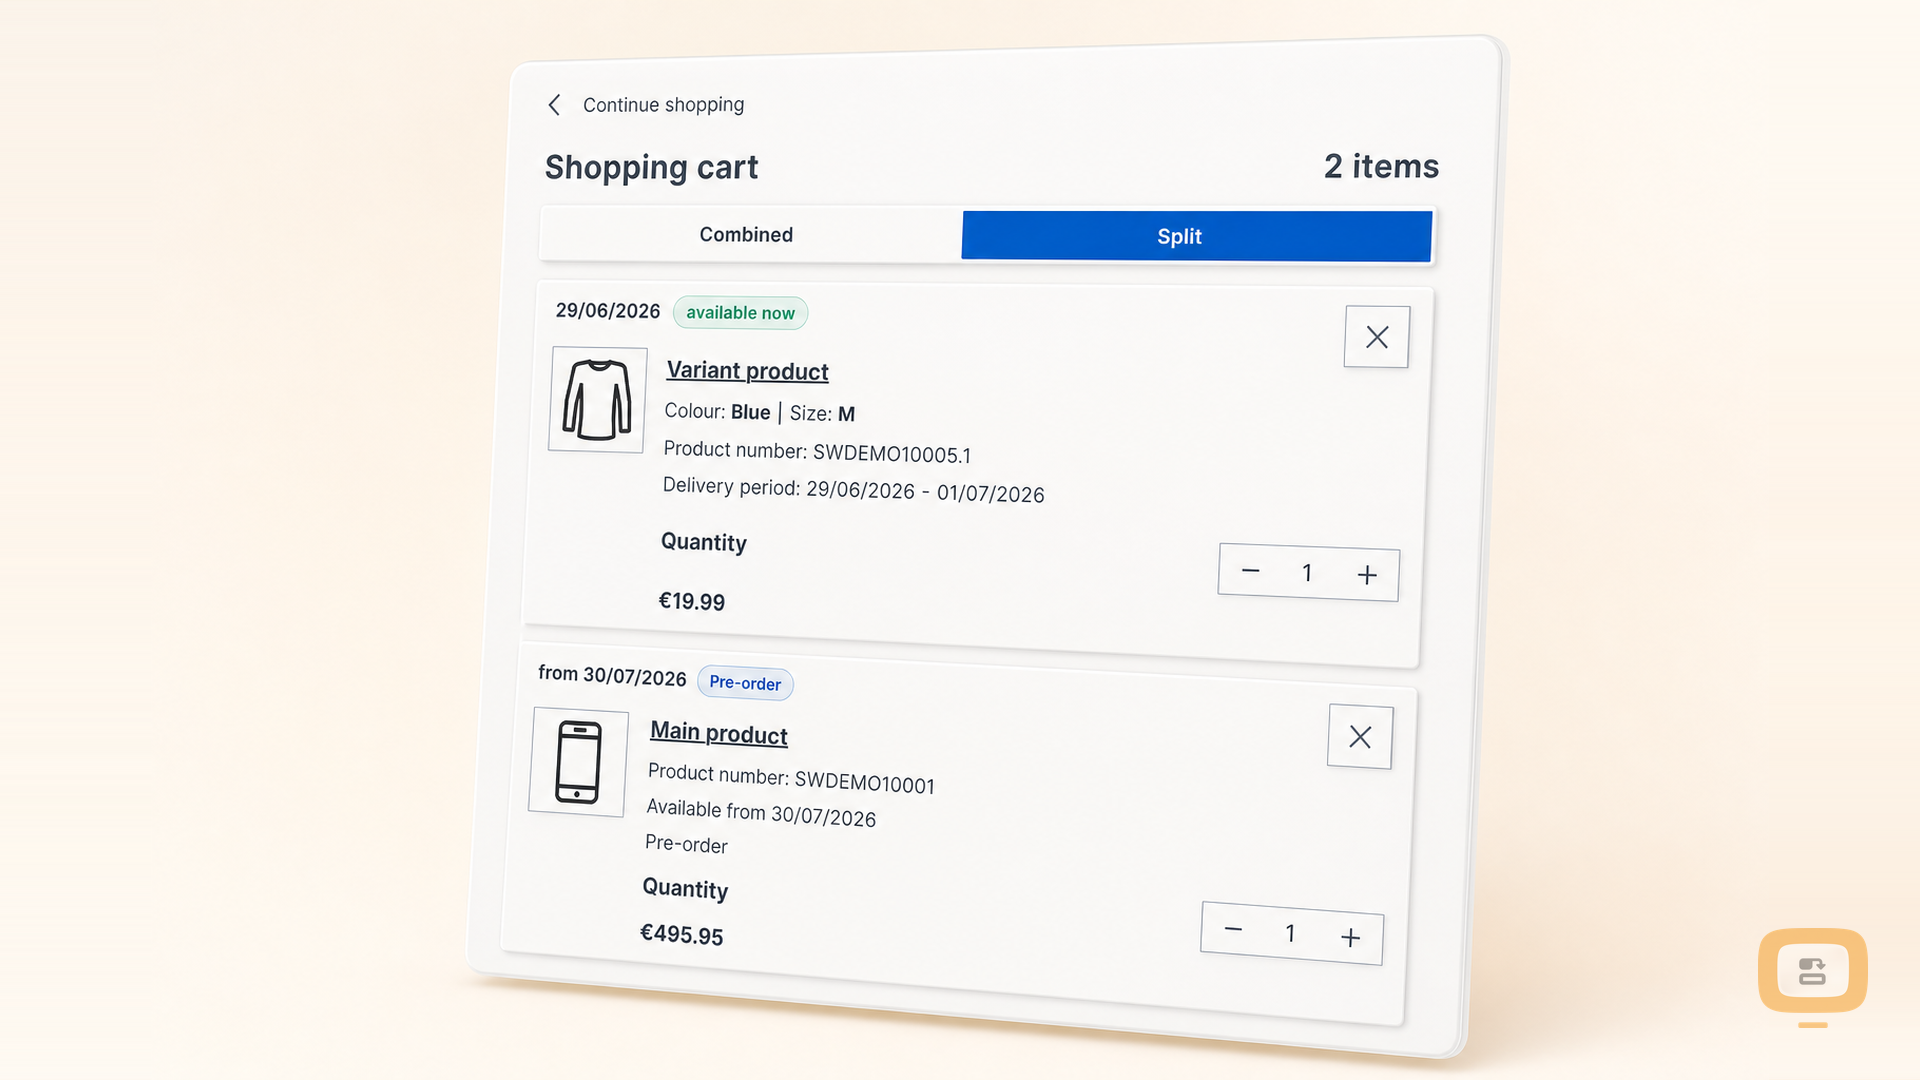Decrease Variant product quantity with the minus icon
Screen dimensions: 1920x1080
(x=1250, y=571)
